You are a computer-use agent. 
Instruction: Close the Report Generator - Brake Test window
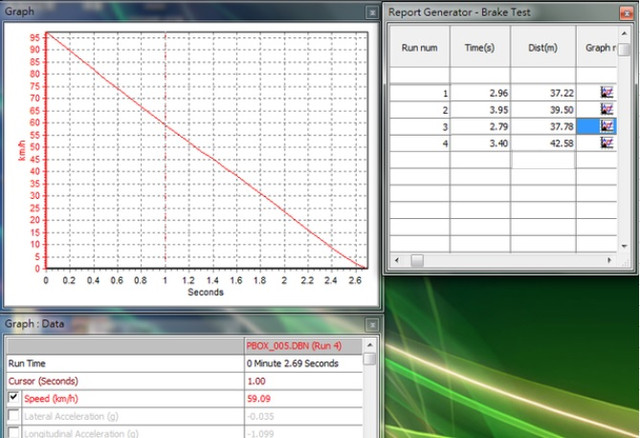coord(626,13)
